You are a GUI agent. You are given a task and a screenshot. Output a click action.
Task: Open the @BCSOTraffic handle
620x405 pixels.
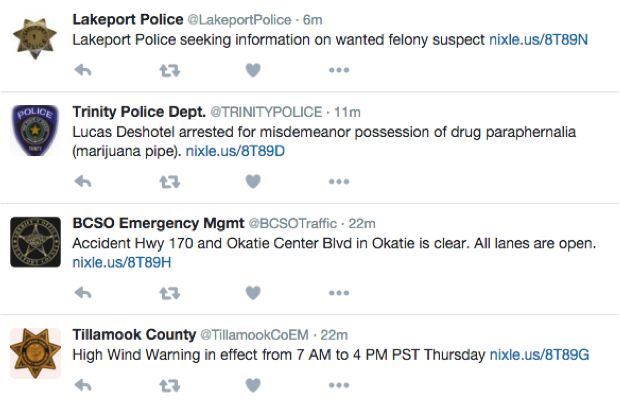pos(293,224)
